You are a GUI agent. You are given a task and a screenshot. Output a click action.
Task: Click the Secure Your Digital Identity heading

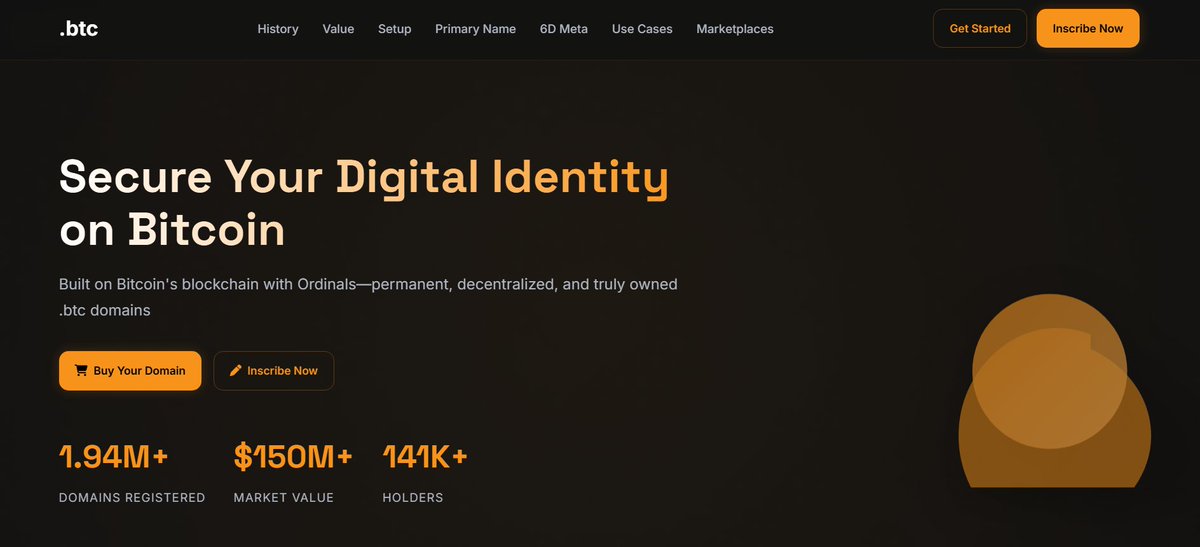tap(364, 203)
